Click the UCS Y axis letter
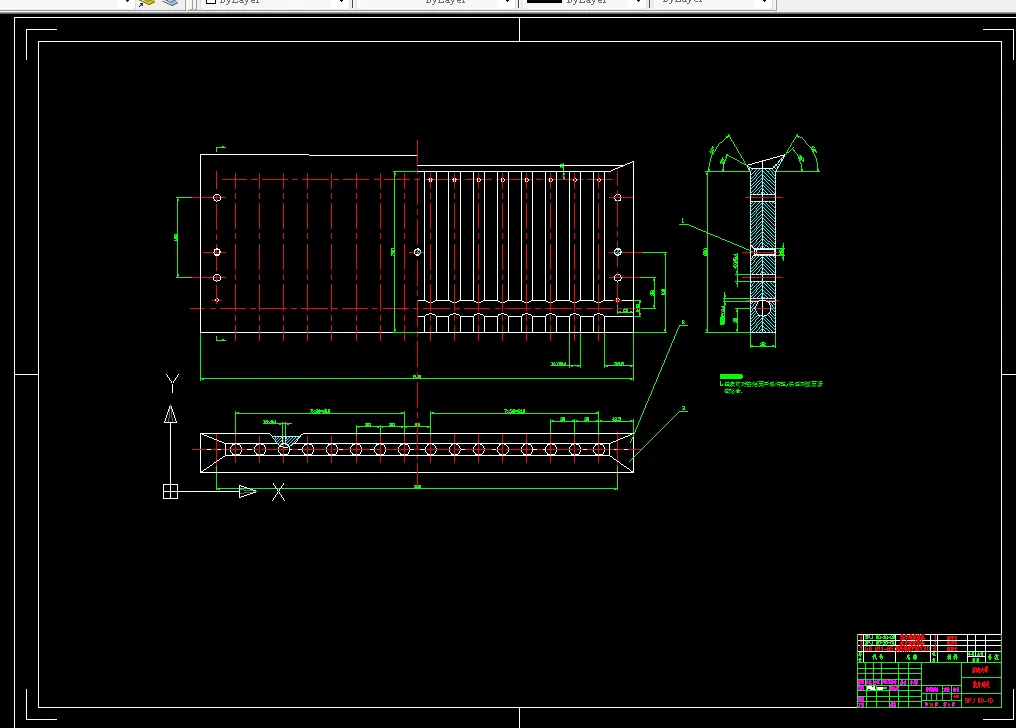 (172, 383)
